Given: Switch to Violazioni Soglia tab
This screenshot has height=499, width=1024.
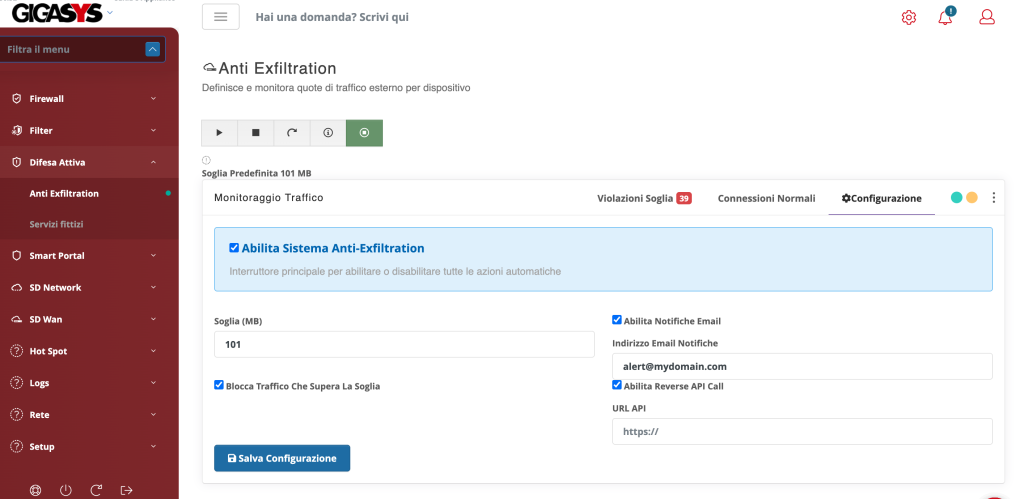Looking at the screenshot, I should tap(644, 198).
